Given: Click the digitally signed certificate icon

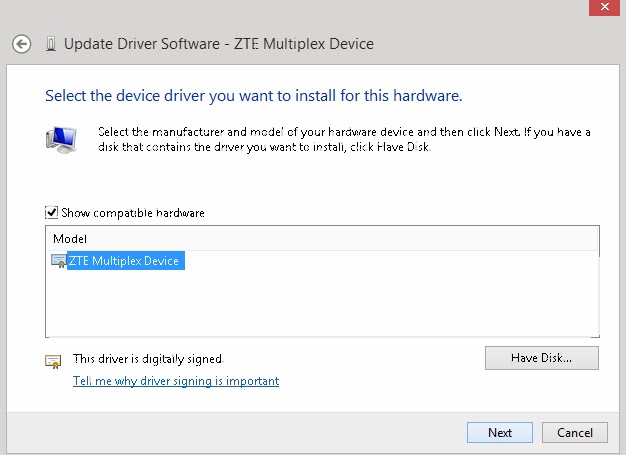Looking at the screenshot, I should pos(53,360).
